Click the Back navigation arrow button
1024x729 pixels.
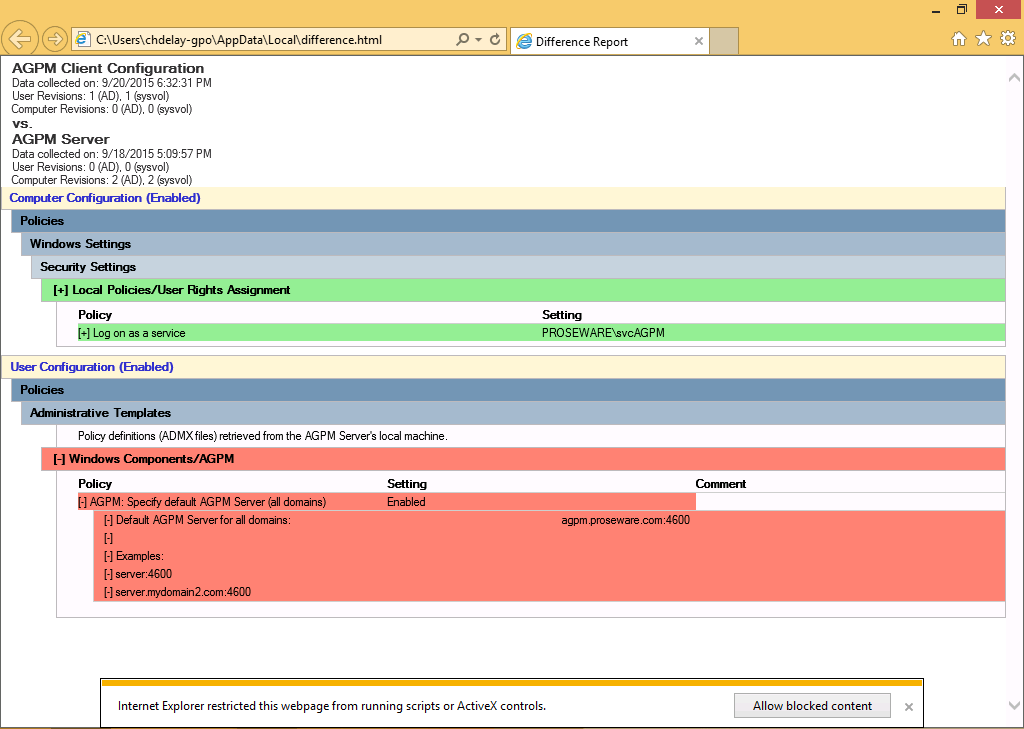click(x=21, y=39)
